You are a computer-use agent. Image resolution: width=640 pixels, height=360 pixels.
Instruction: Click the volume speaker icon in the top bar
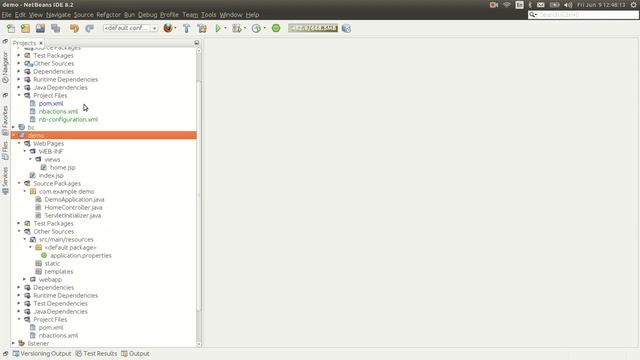click(x=568, y=5)
